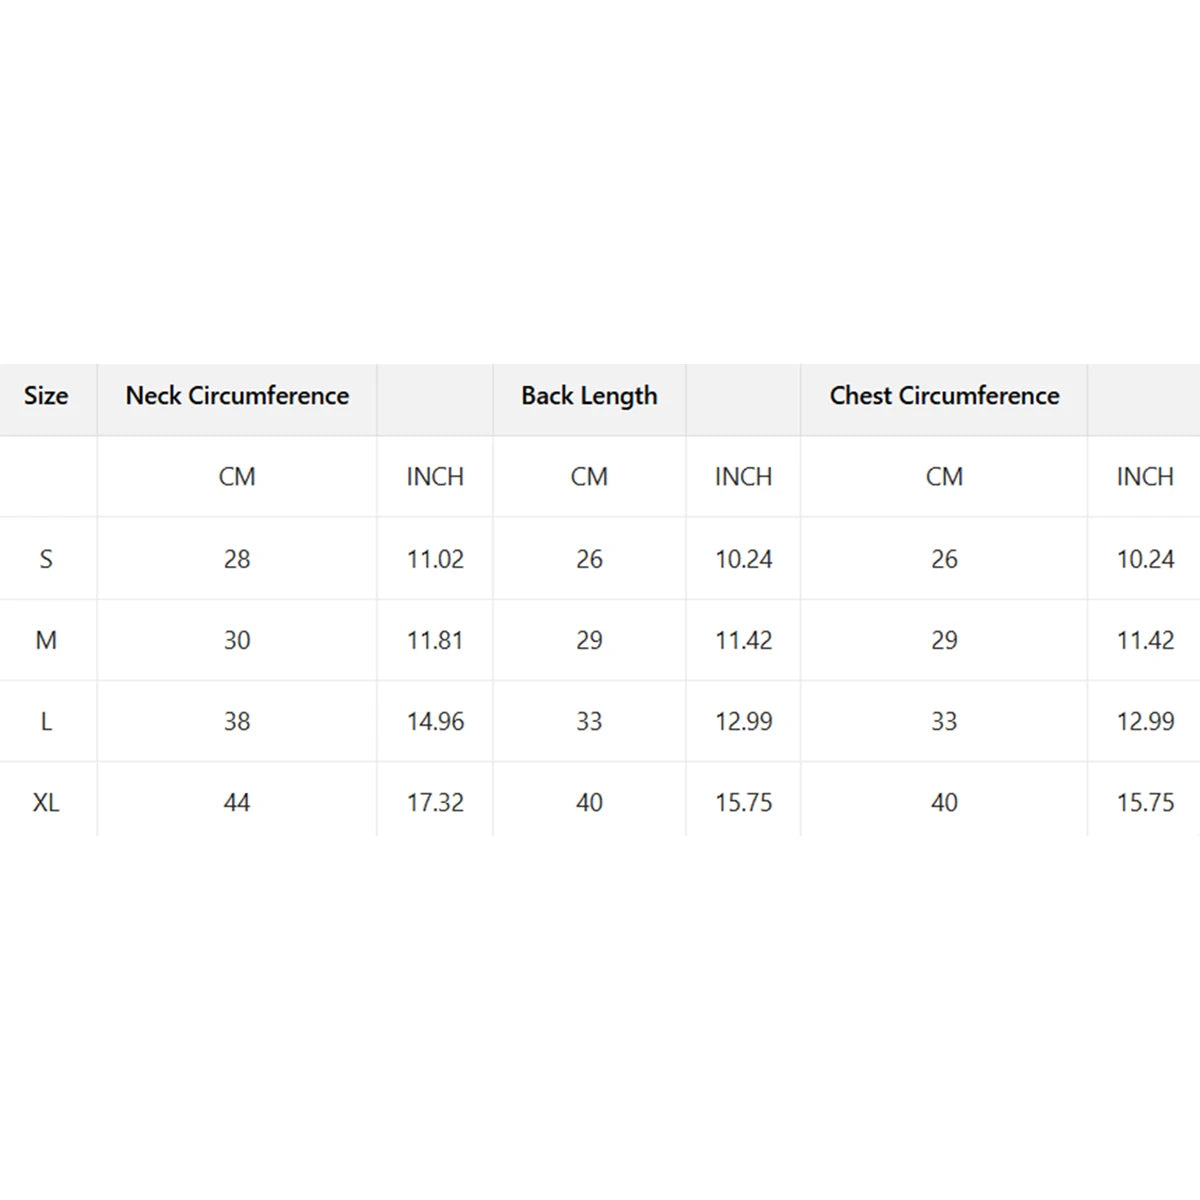Click the 11.02 neck inch cell
1200x1200 pixels.
[435, 559]
